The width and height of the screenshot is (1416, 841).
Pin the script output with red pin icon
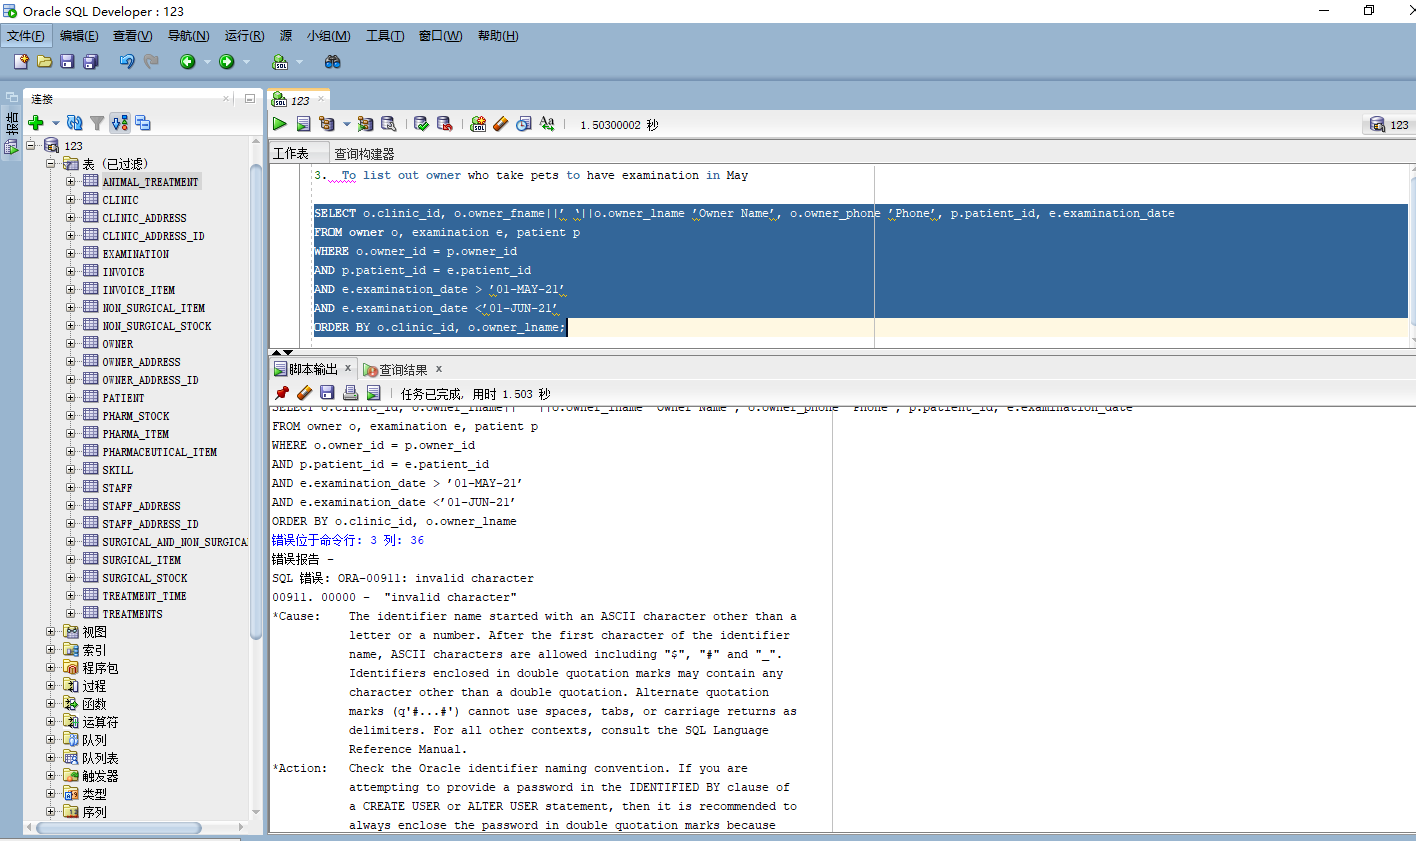[x=282, y=393]
